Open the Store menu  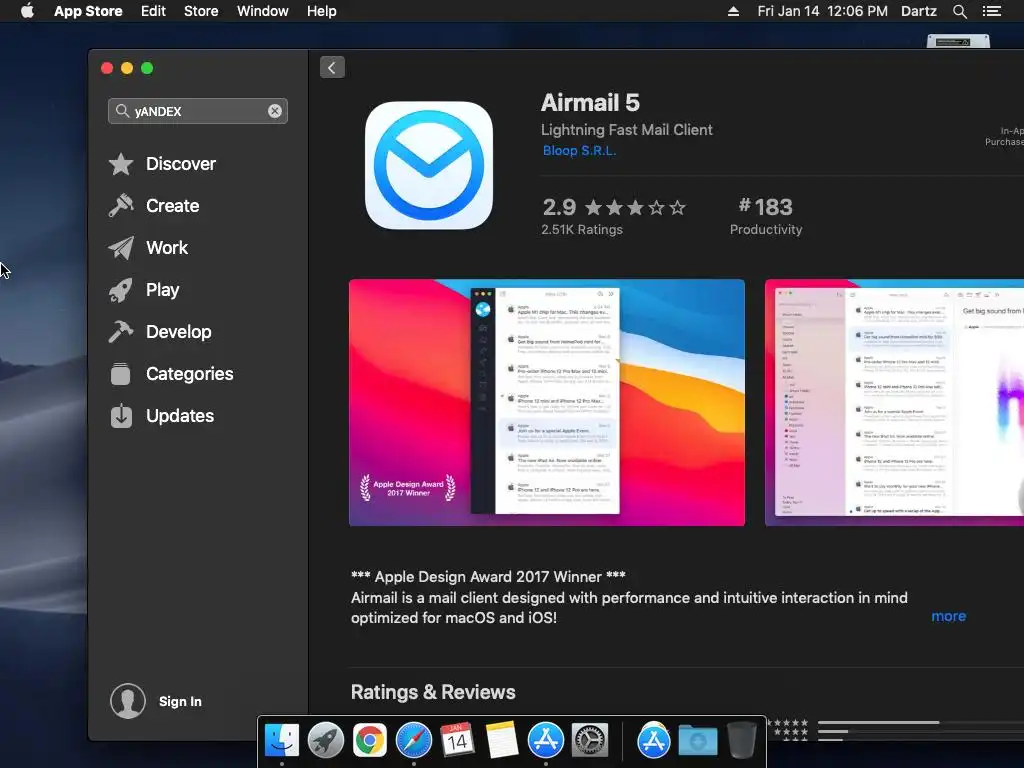201,11
